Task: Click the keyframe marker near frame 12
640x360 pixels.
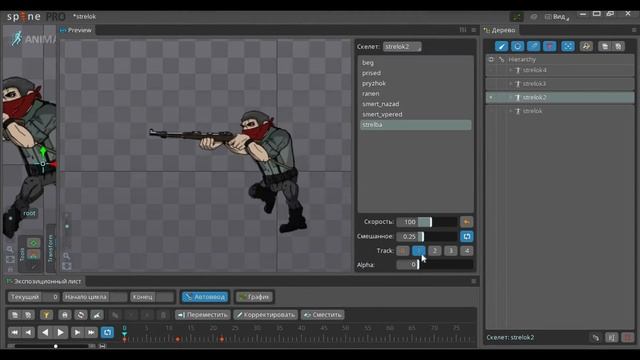Action: pyautogui.click(x=178, y=339)
